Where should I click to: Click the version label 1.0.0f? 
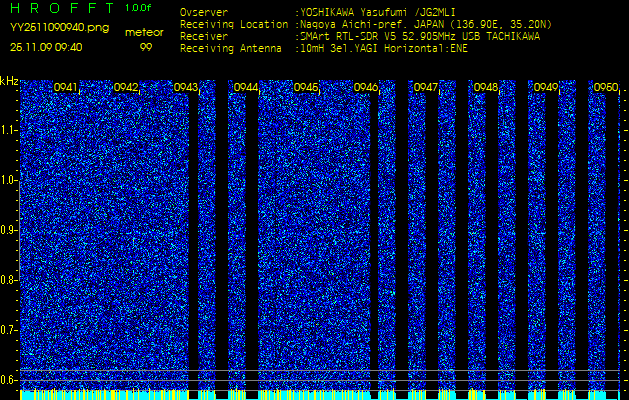click(138, 8)
